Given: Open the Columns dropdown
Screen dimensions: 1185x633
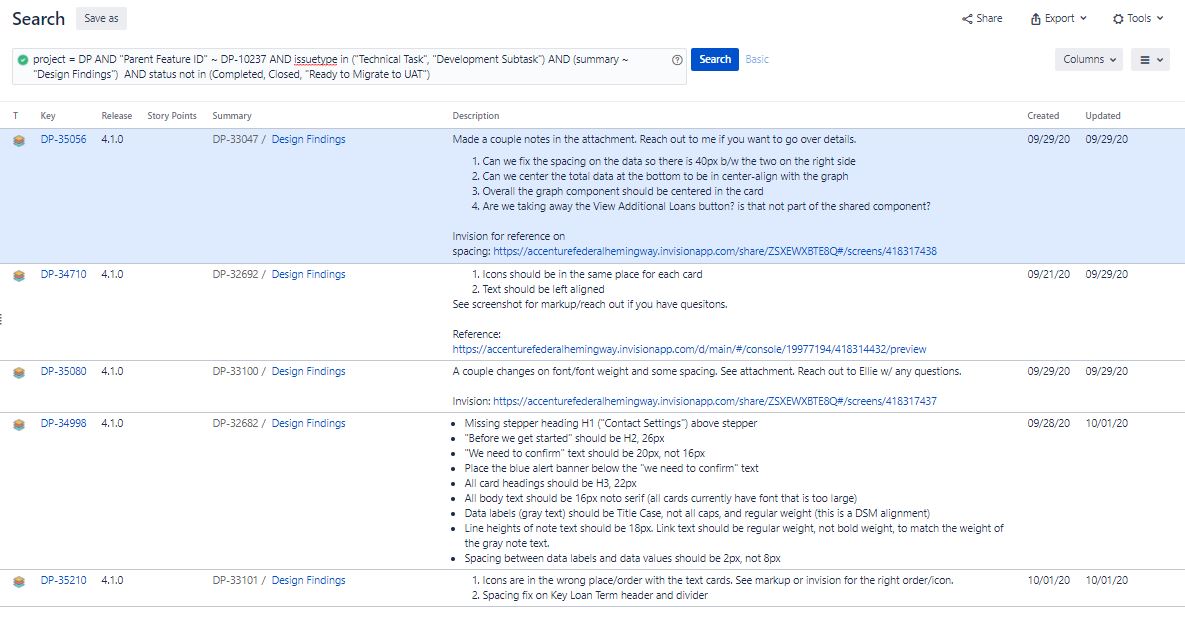Looking at the screenshot, I should (1088, 59).
